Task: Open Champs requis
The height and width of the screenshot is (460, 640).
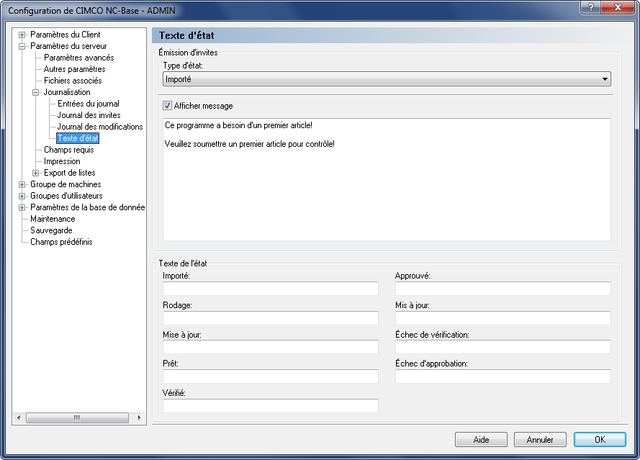Action: coord(69,150)
